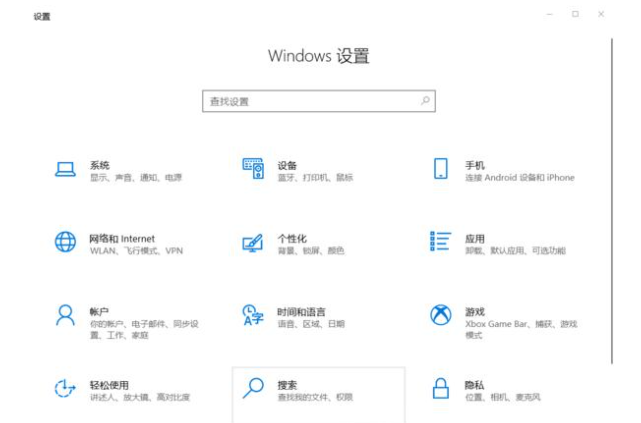This screenshot has height=423, width=641.
Task: Open the 轻松使用 accessibility icon
Action: pyautogui.click(x=65, y=389)
